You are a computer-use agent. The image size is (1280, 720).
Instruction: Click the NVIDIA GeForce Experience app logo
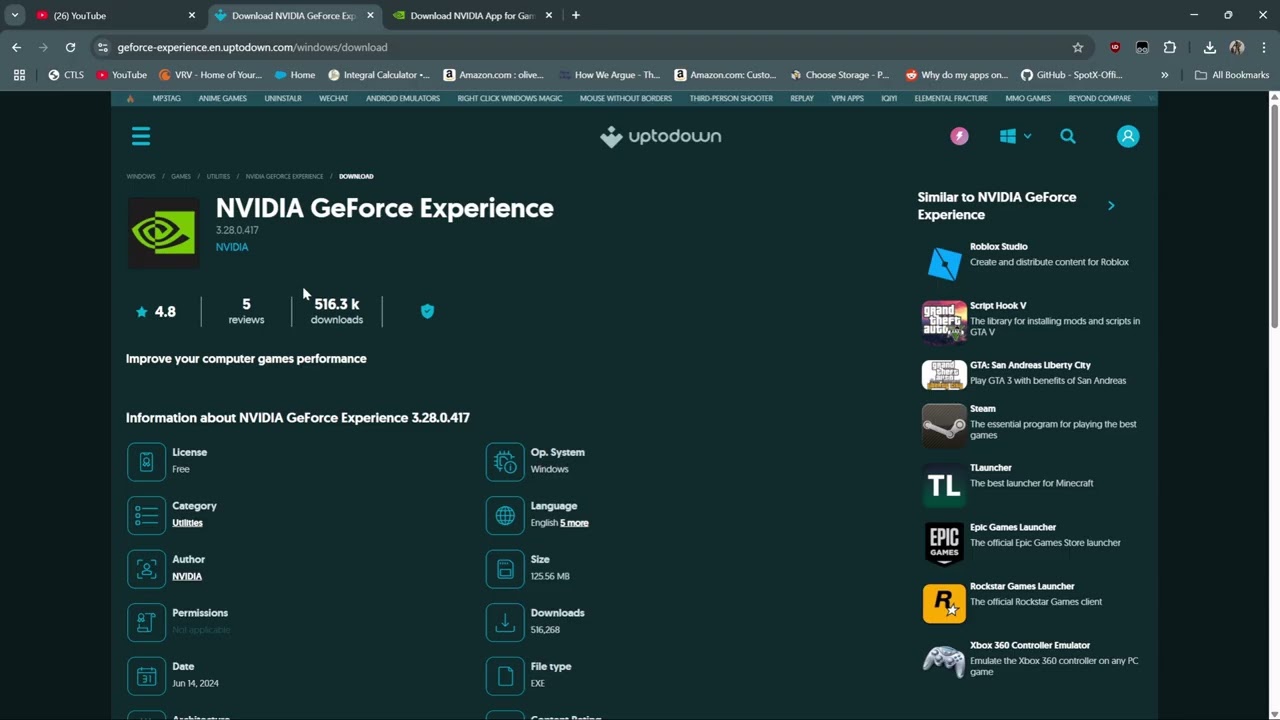163,233
